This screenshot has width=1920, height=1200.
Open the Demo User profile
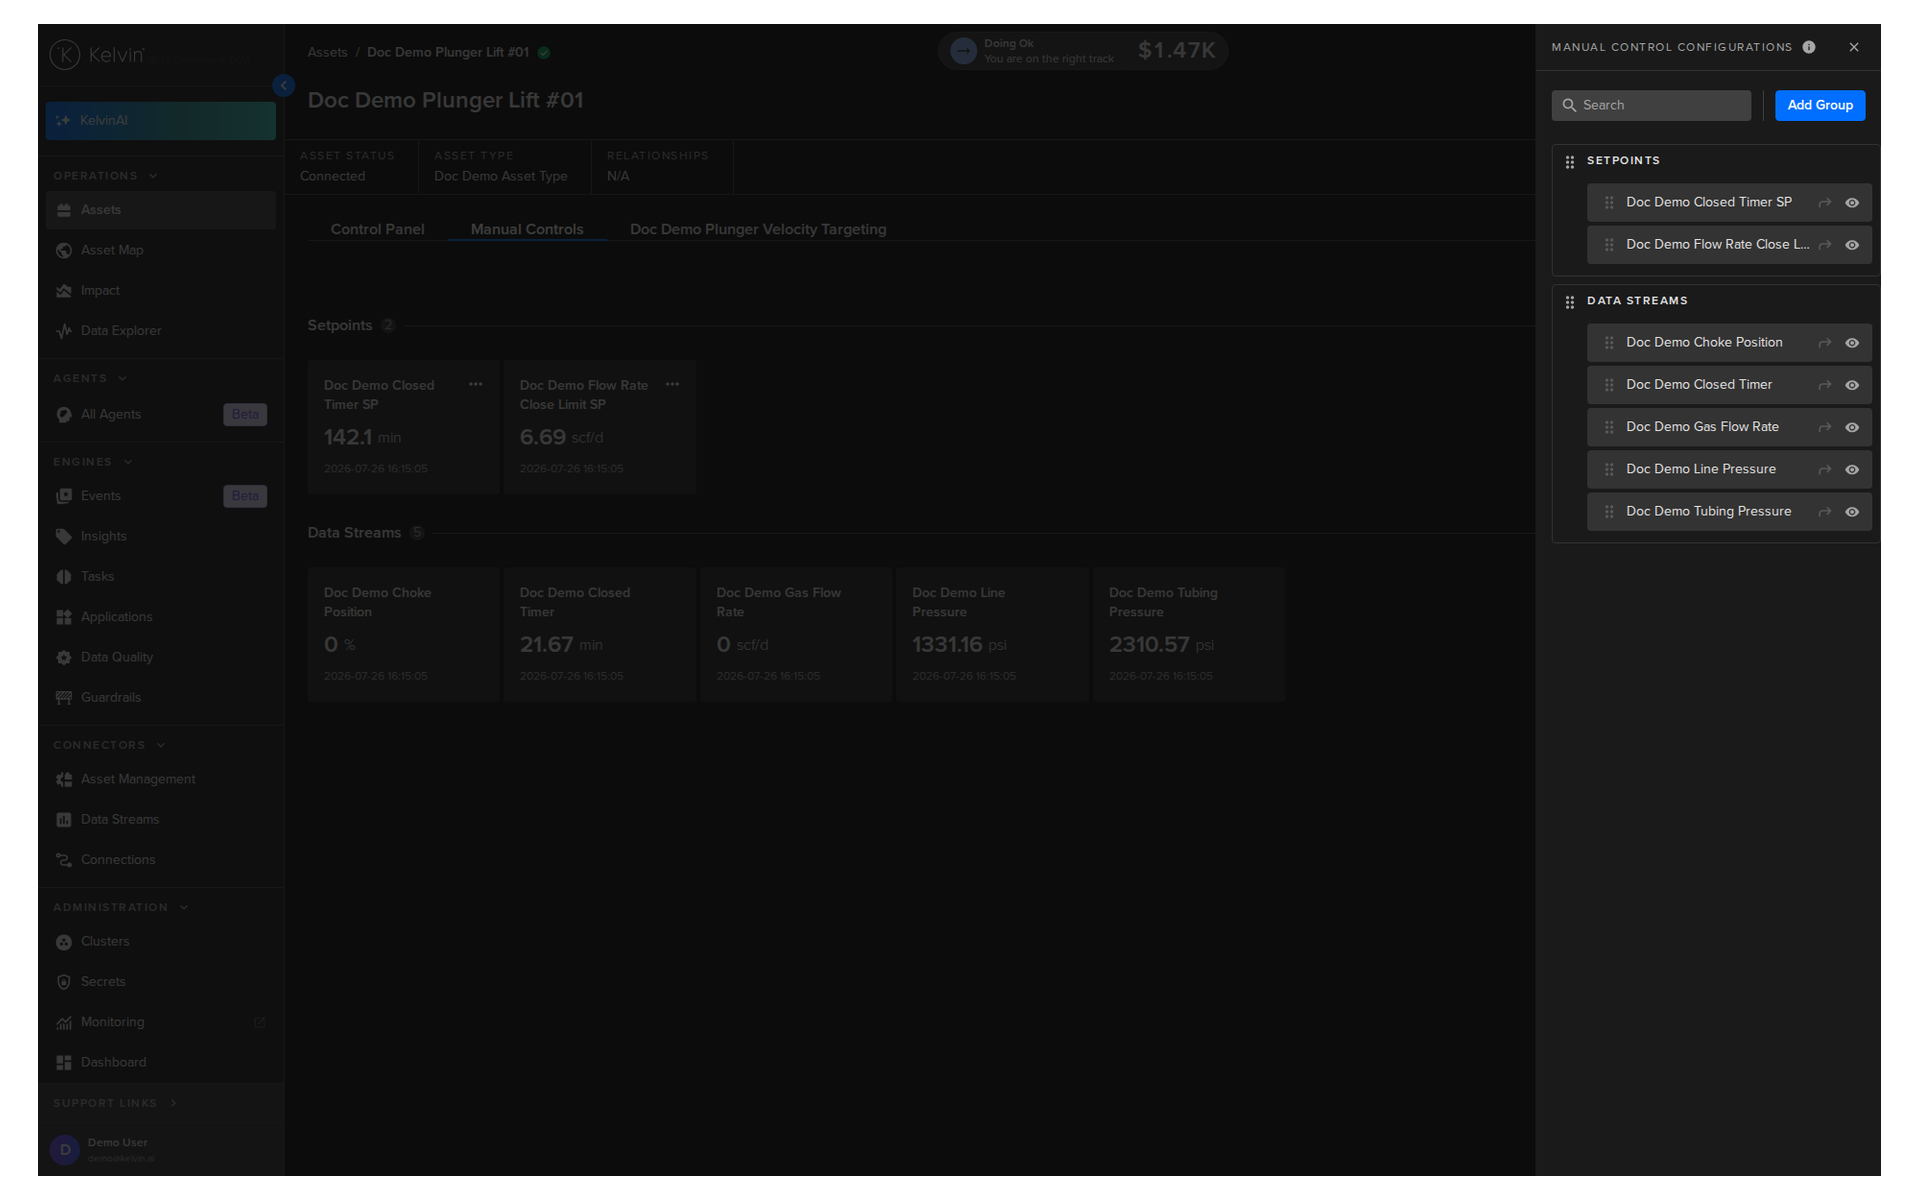click(160, 1150)
